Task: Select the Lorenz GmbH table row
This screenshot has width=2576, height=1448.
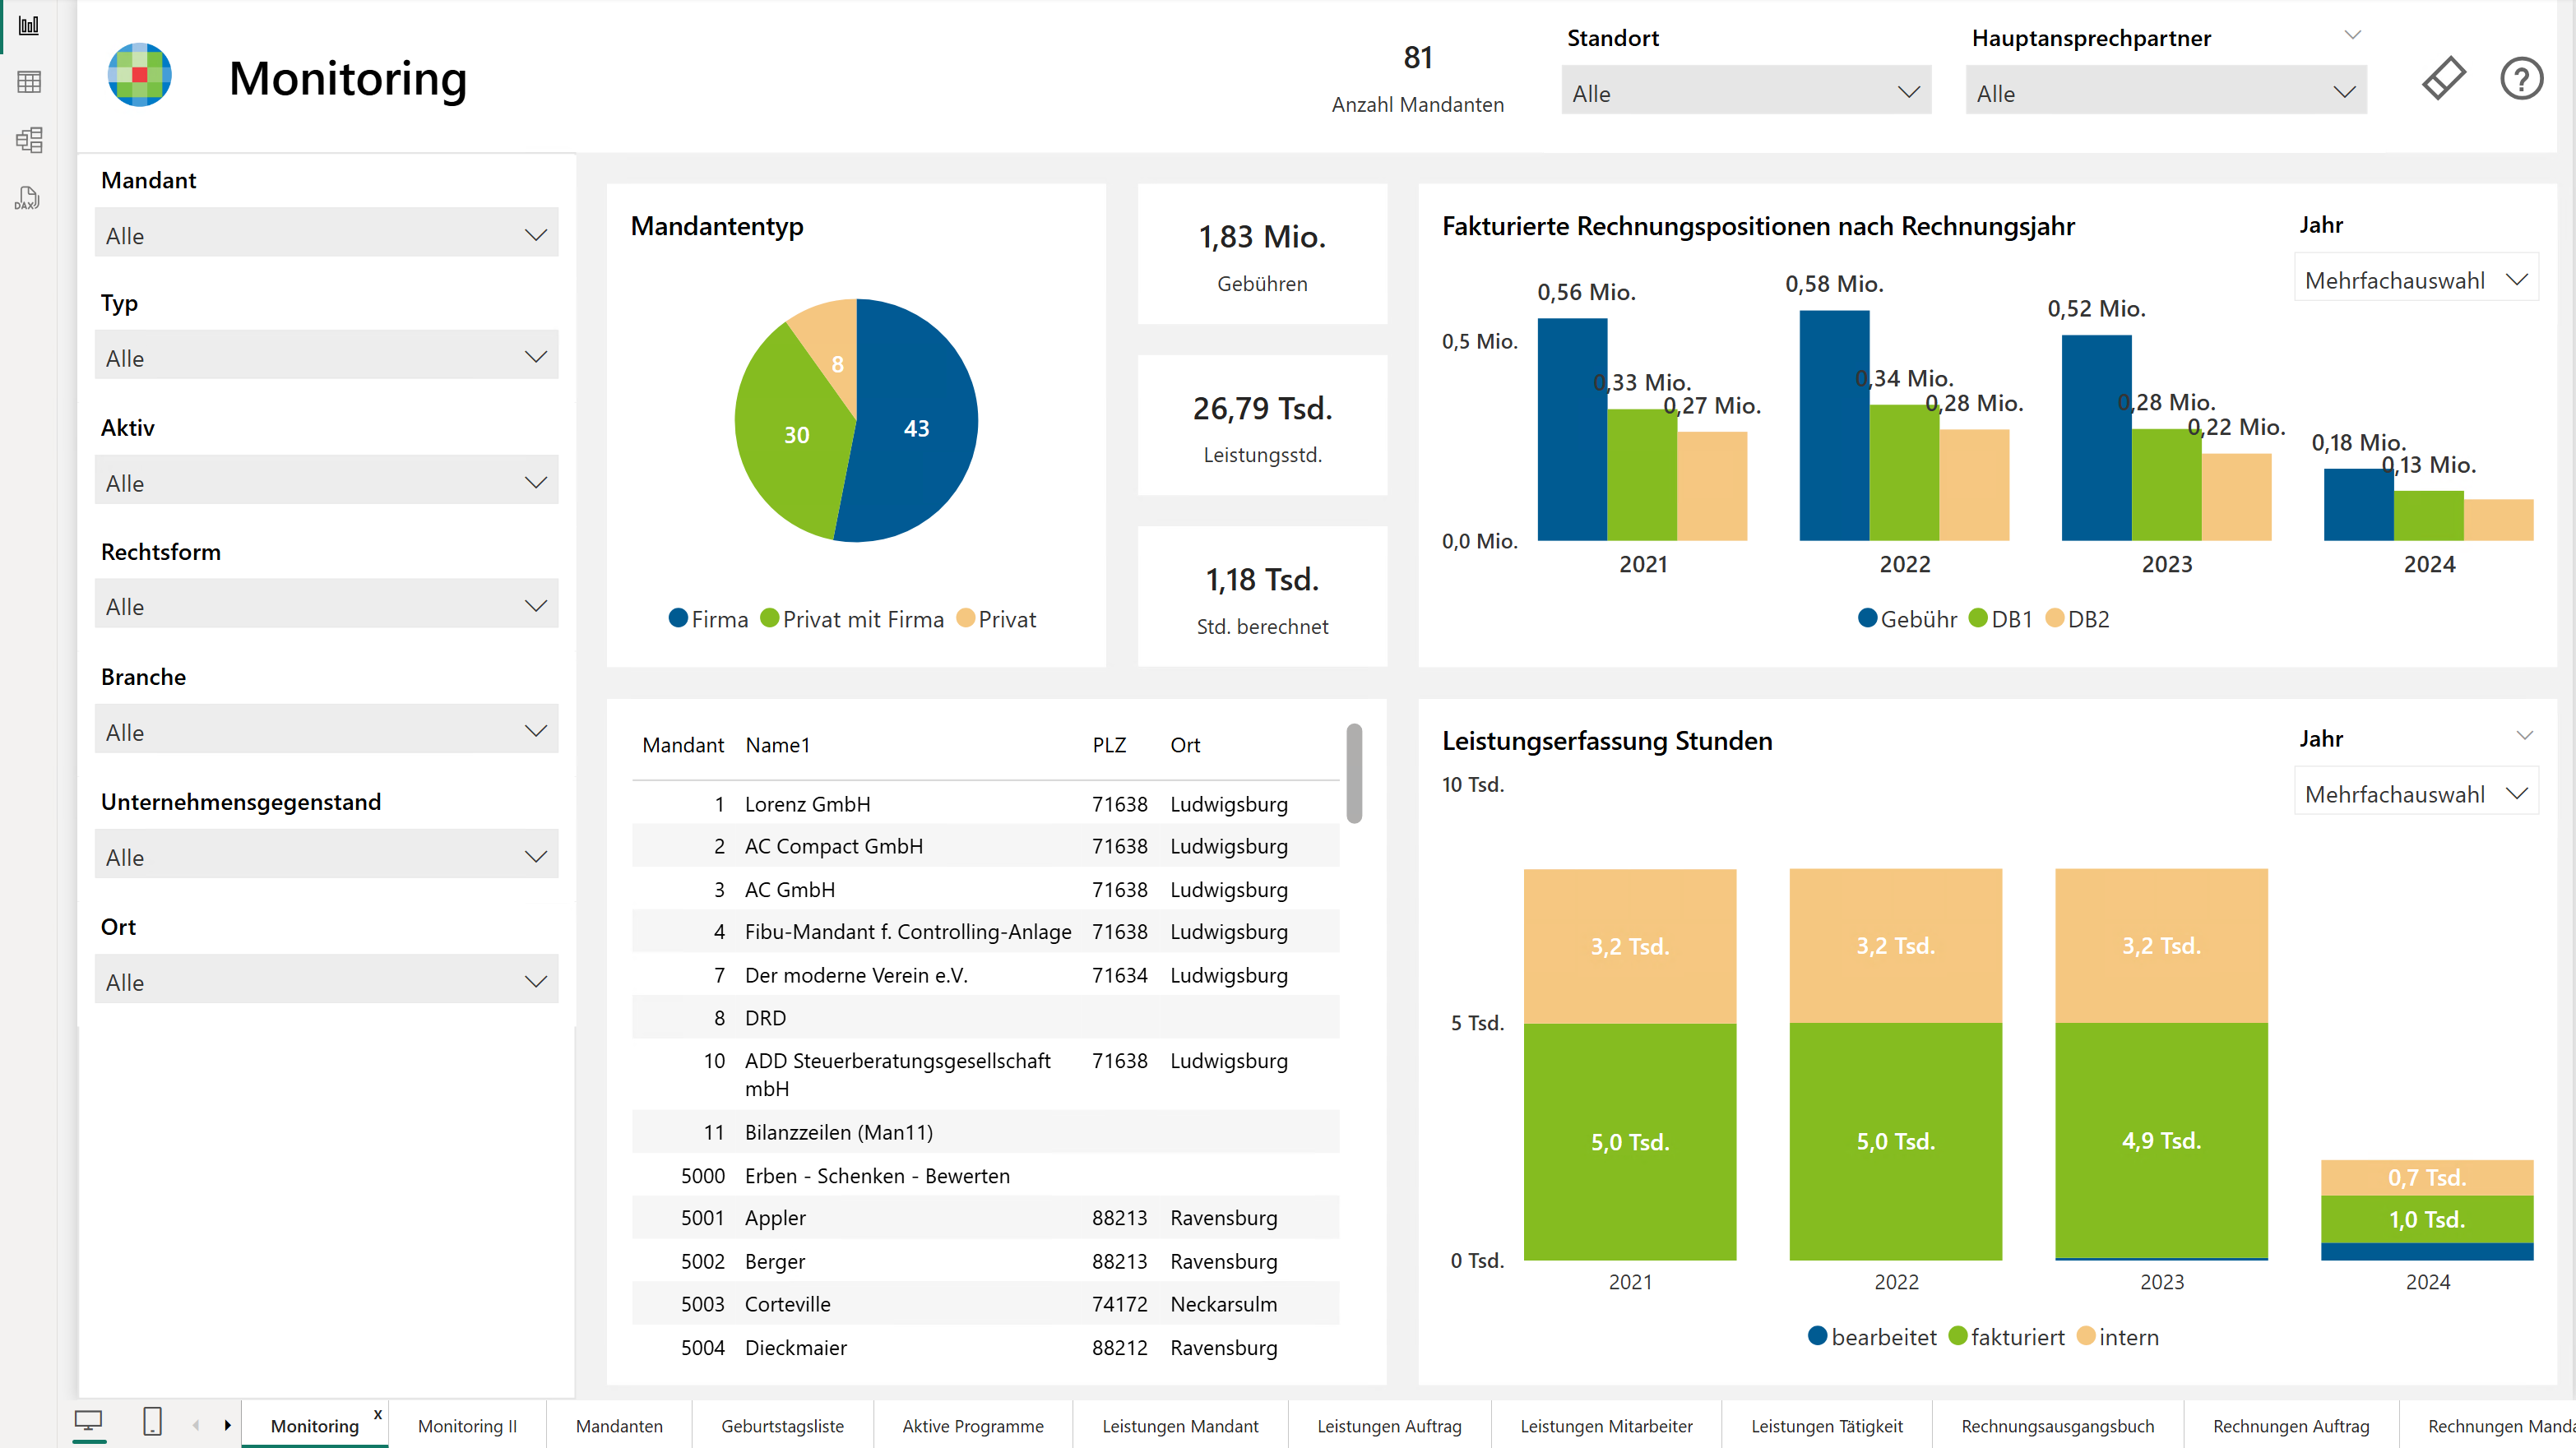Action: tap(985, 804)
